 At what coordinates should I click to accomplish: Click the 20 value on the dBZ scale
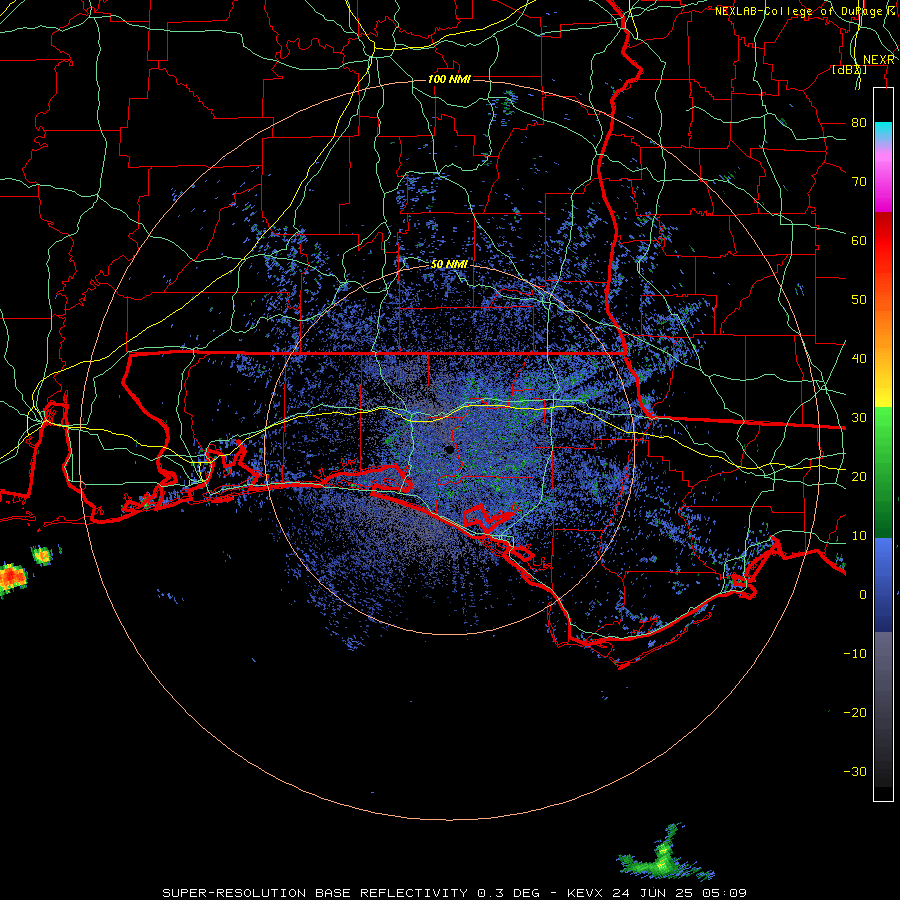coord(859,477)
